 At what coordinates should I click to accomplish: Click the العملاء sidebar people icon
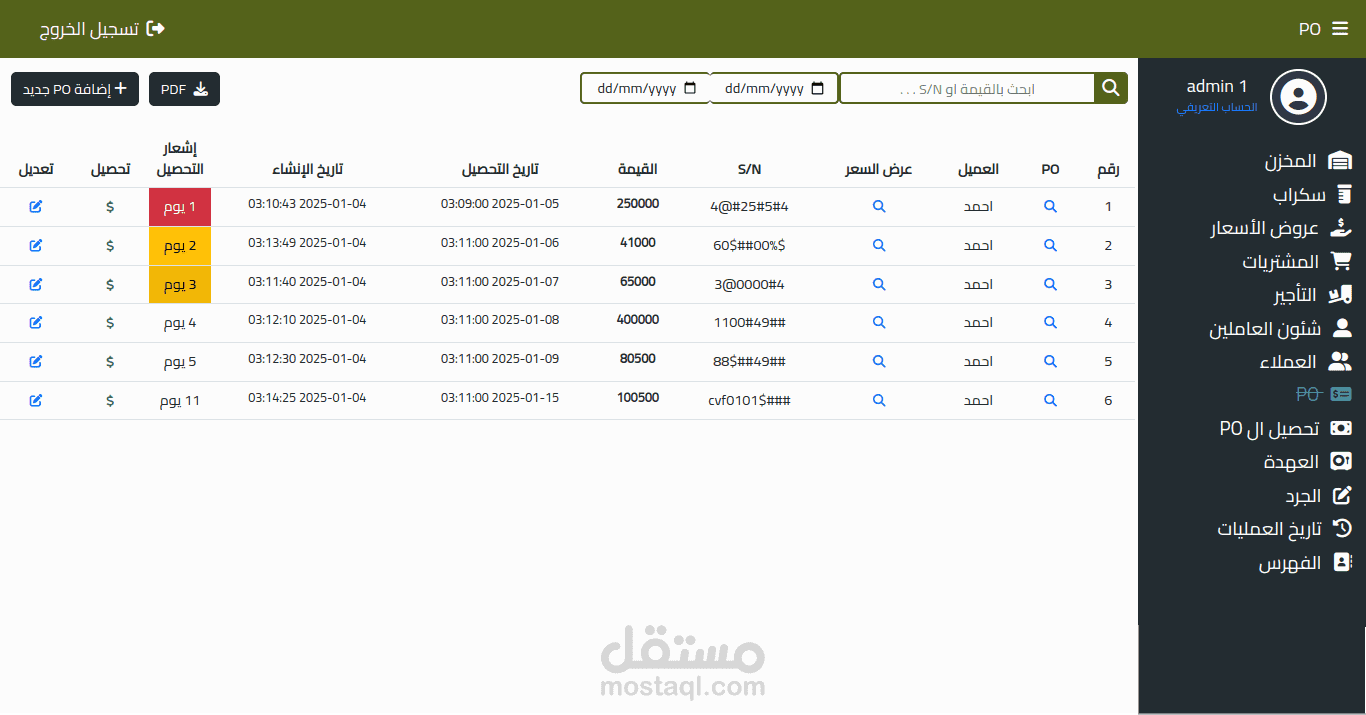click(x=1339, y=361)
